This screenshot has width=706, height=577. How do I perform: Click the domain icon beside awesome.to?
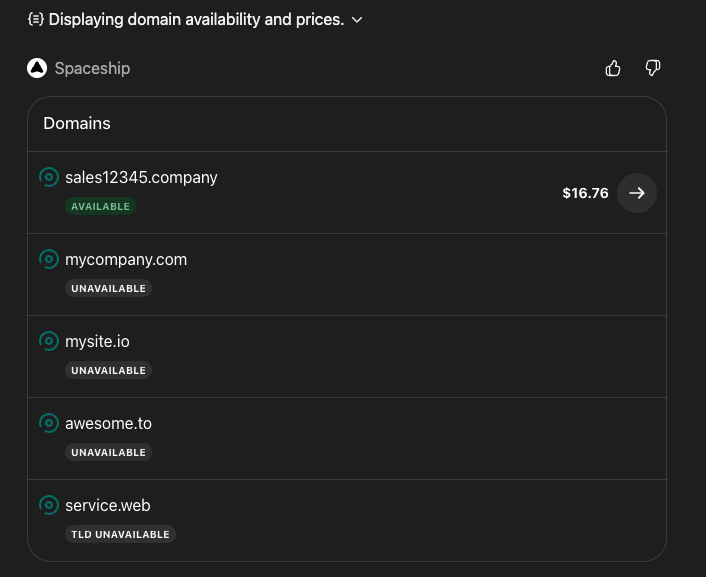(48, 423)
